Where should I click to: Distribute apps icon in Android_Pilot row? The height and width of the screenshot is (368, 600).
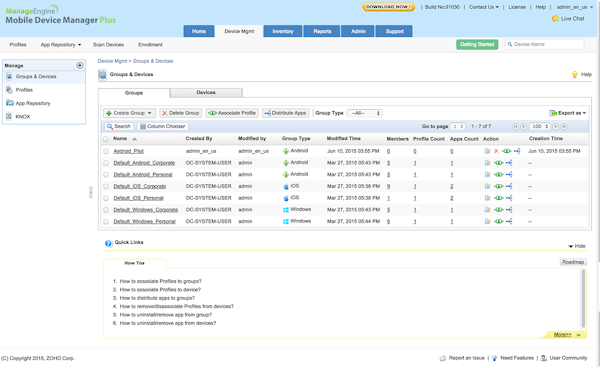517,151
